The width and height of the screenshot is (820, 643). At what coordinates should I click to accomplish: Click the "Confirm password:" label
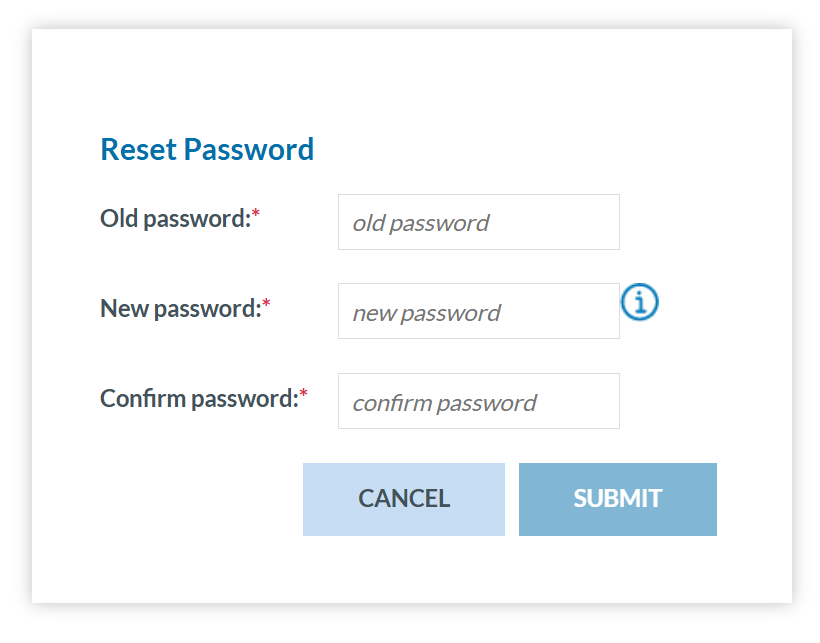pyautogui.click(x=199, y=398)
